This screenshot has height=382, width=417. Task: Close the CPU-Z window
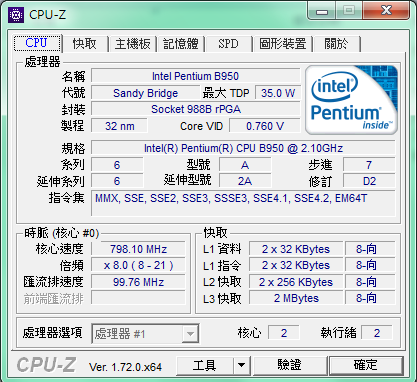(387, 11)
